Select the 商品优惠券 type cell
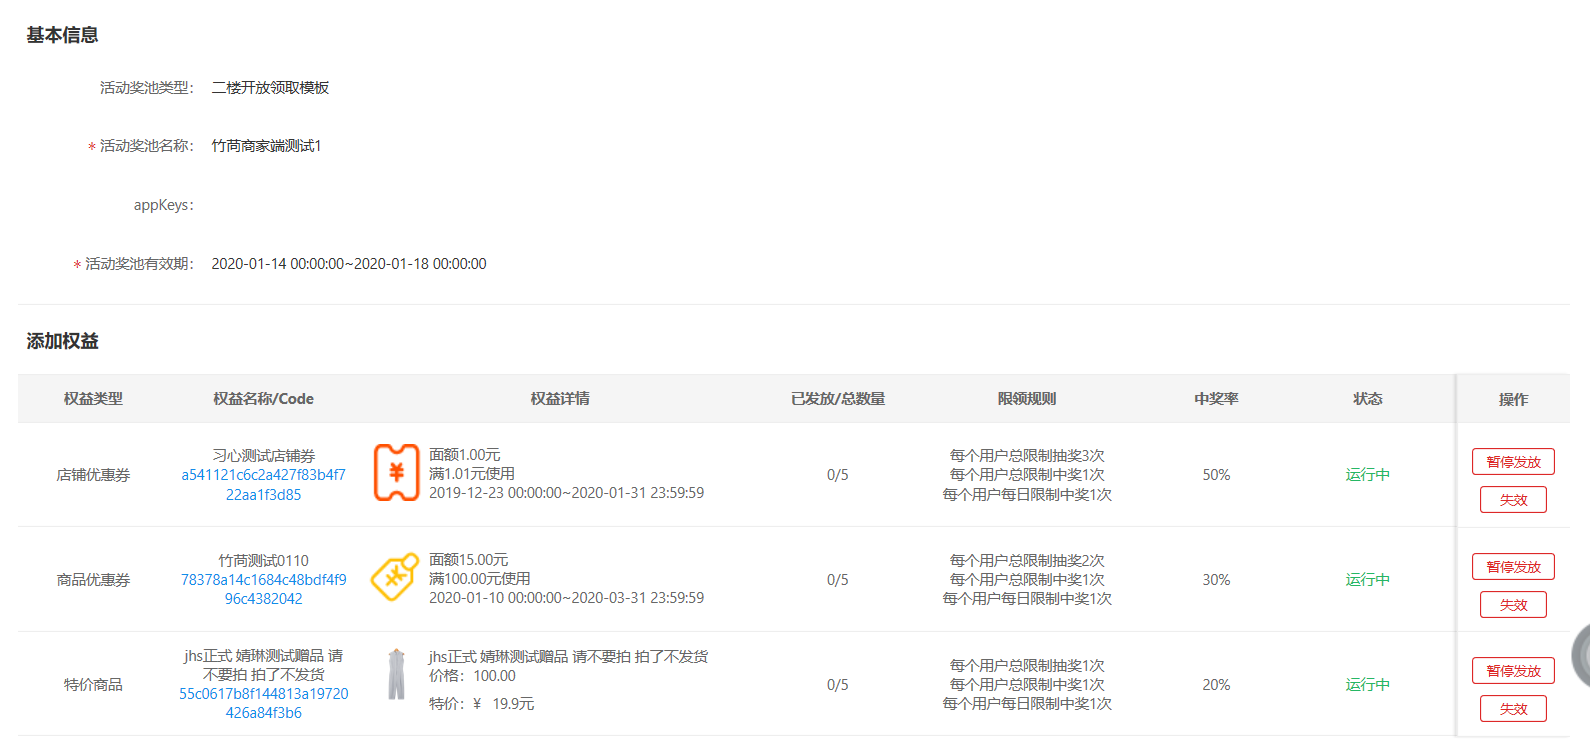This screenshot has width=1590, height=749. (93, 580)
